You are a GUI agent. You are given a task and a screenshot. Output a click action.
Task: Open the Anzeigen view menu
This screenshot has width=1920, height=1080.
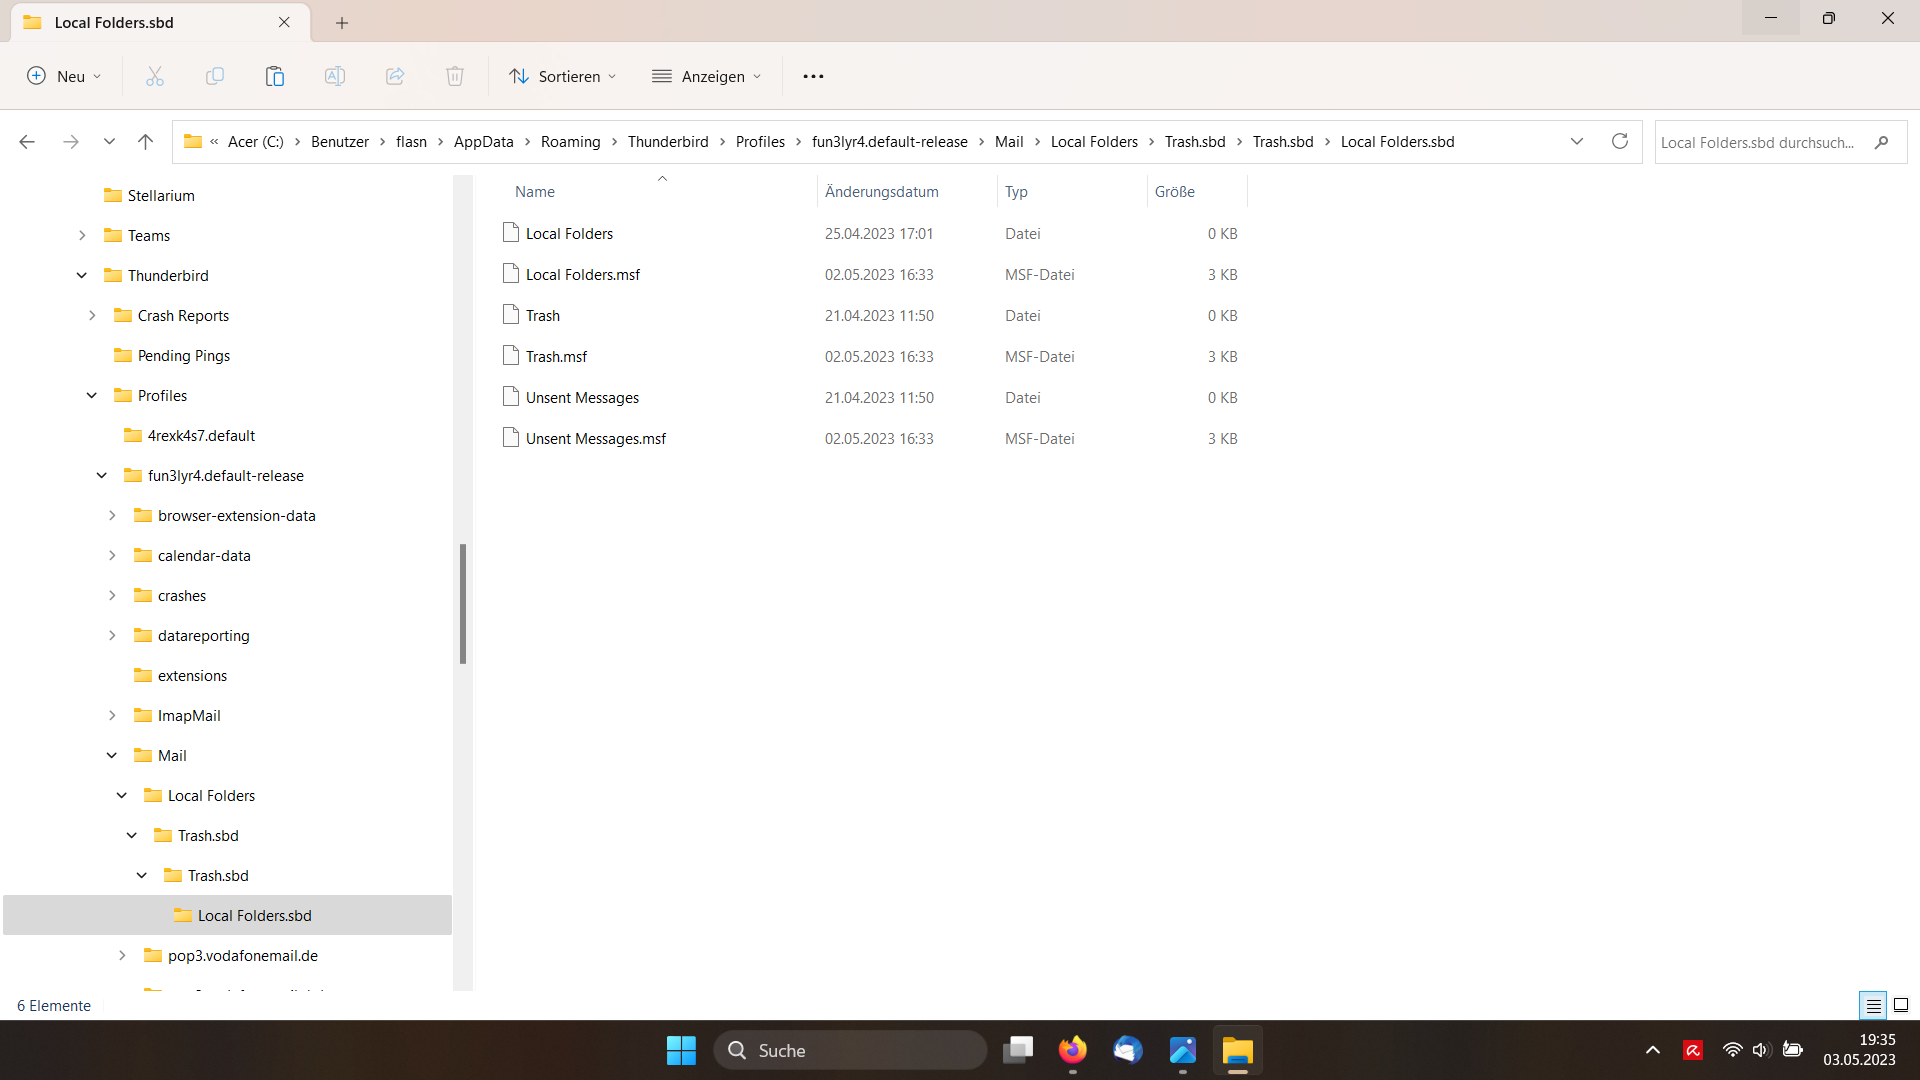[x=707, y=76]
